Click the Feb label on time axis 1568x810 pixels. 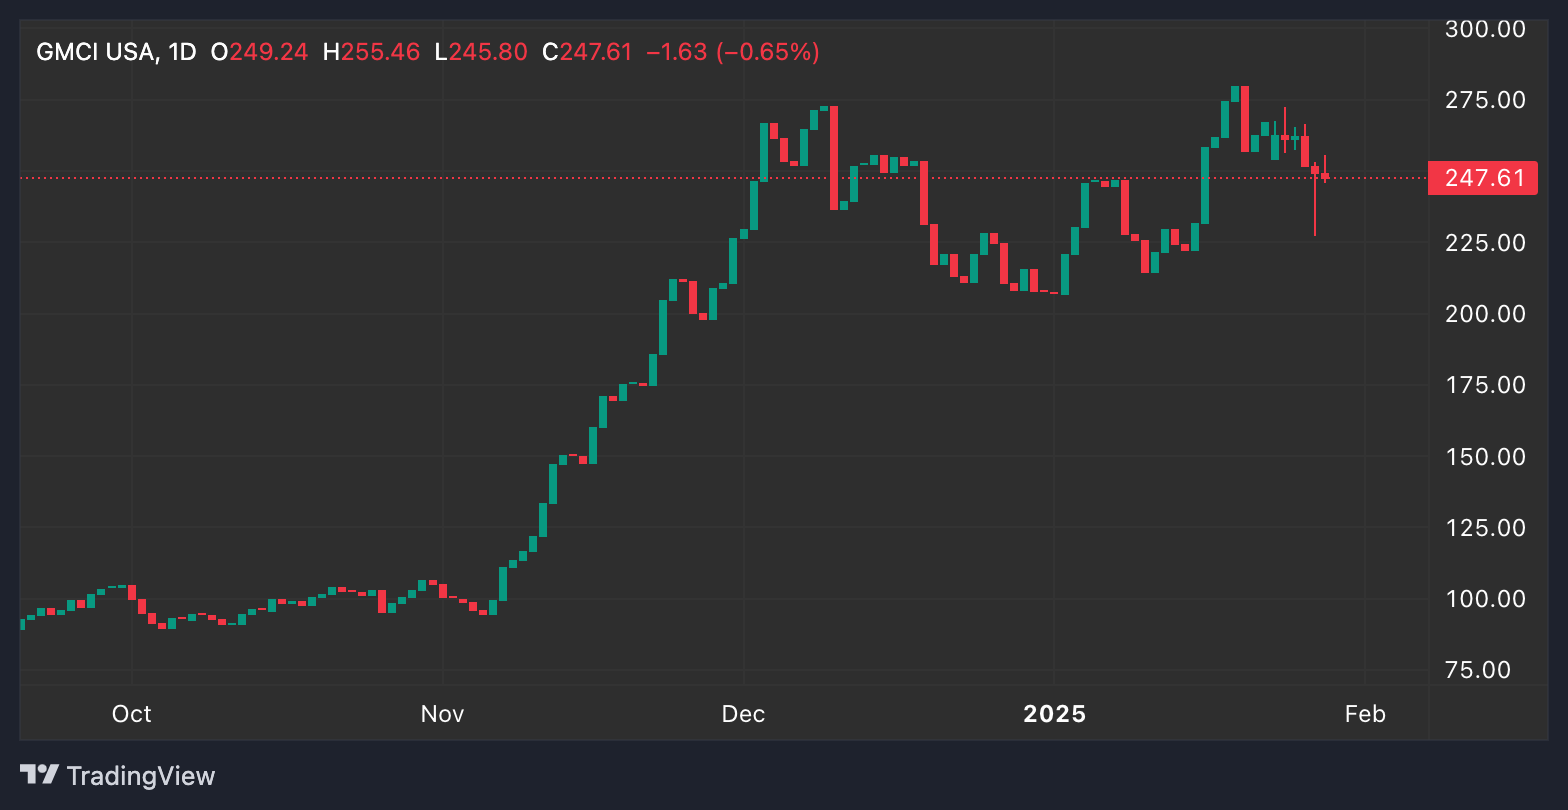click(x=1365, y=714)
